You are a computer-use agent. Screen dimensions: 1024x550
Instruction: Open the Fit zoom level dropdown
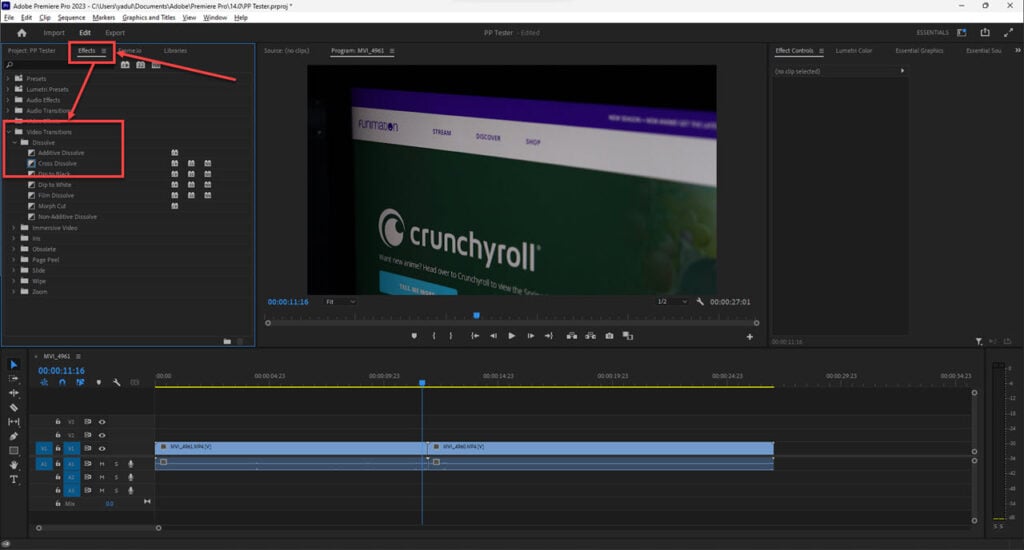pyautogui.click(x=340, y=302)
